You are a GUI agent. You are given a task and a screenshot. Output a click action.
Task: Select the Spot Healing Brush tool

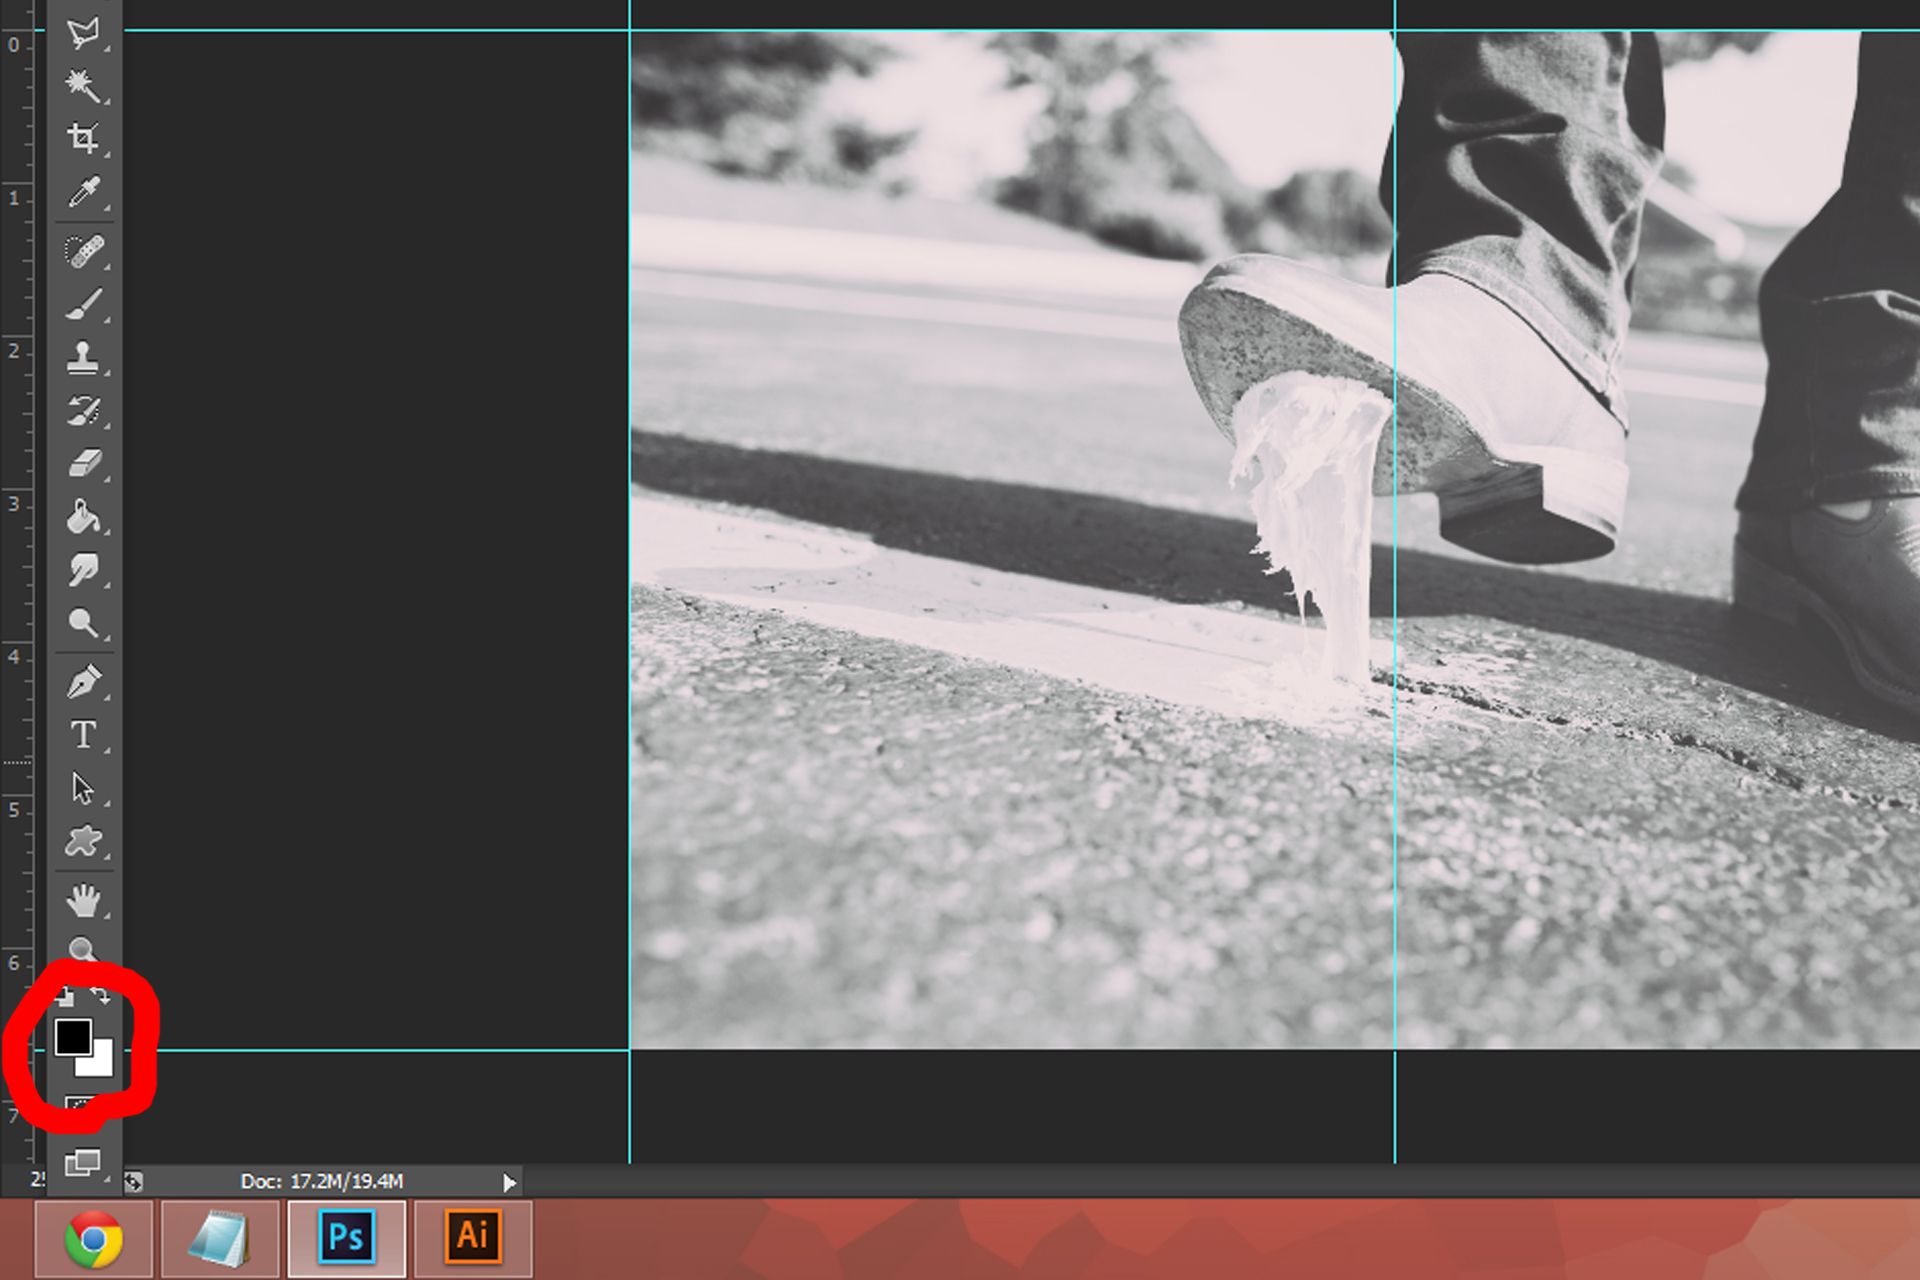(83, 250)
